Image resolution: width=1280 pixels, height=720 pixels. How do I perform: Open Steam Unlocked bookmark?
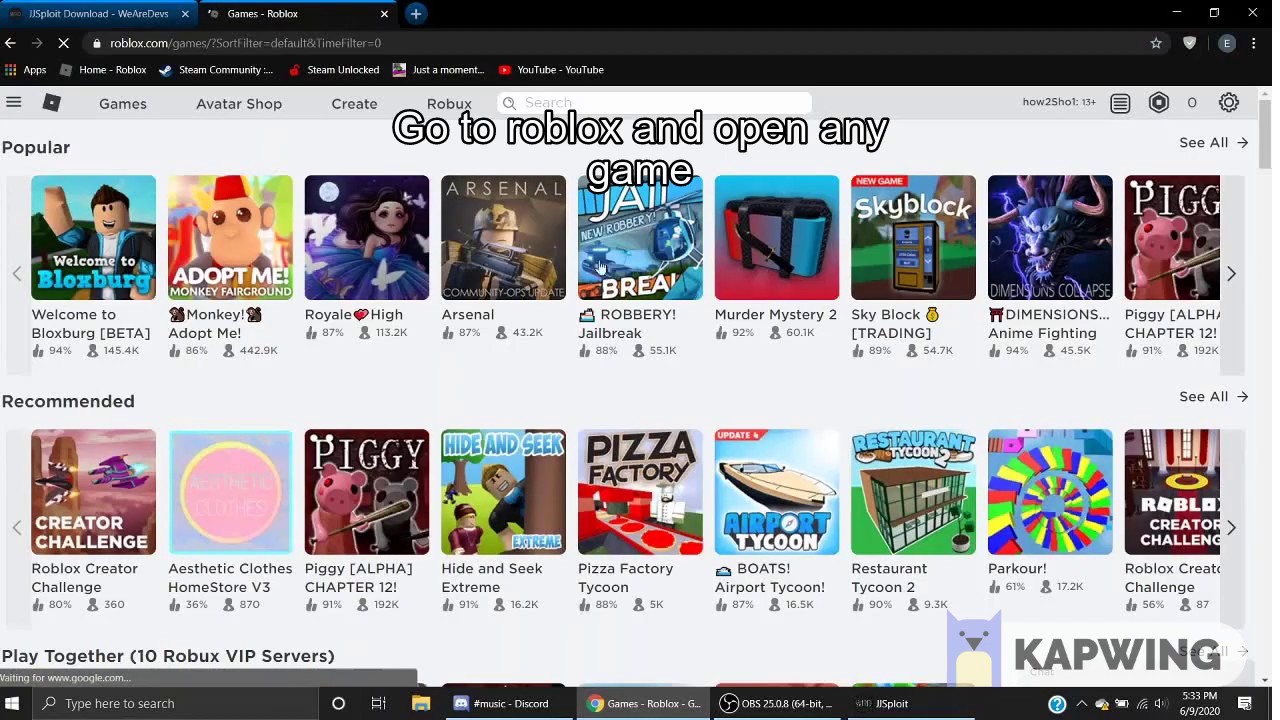point(334,70)
